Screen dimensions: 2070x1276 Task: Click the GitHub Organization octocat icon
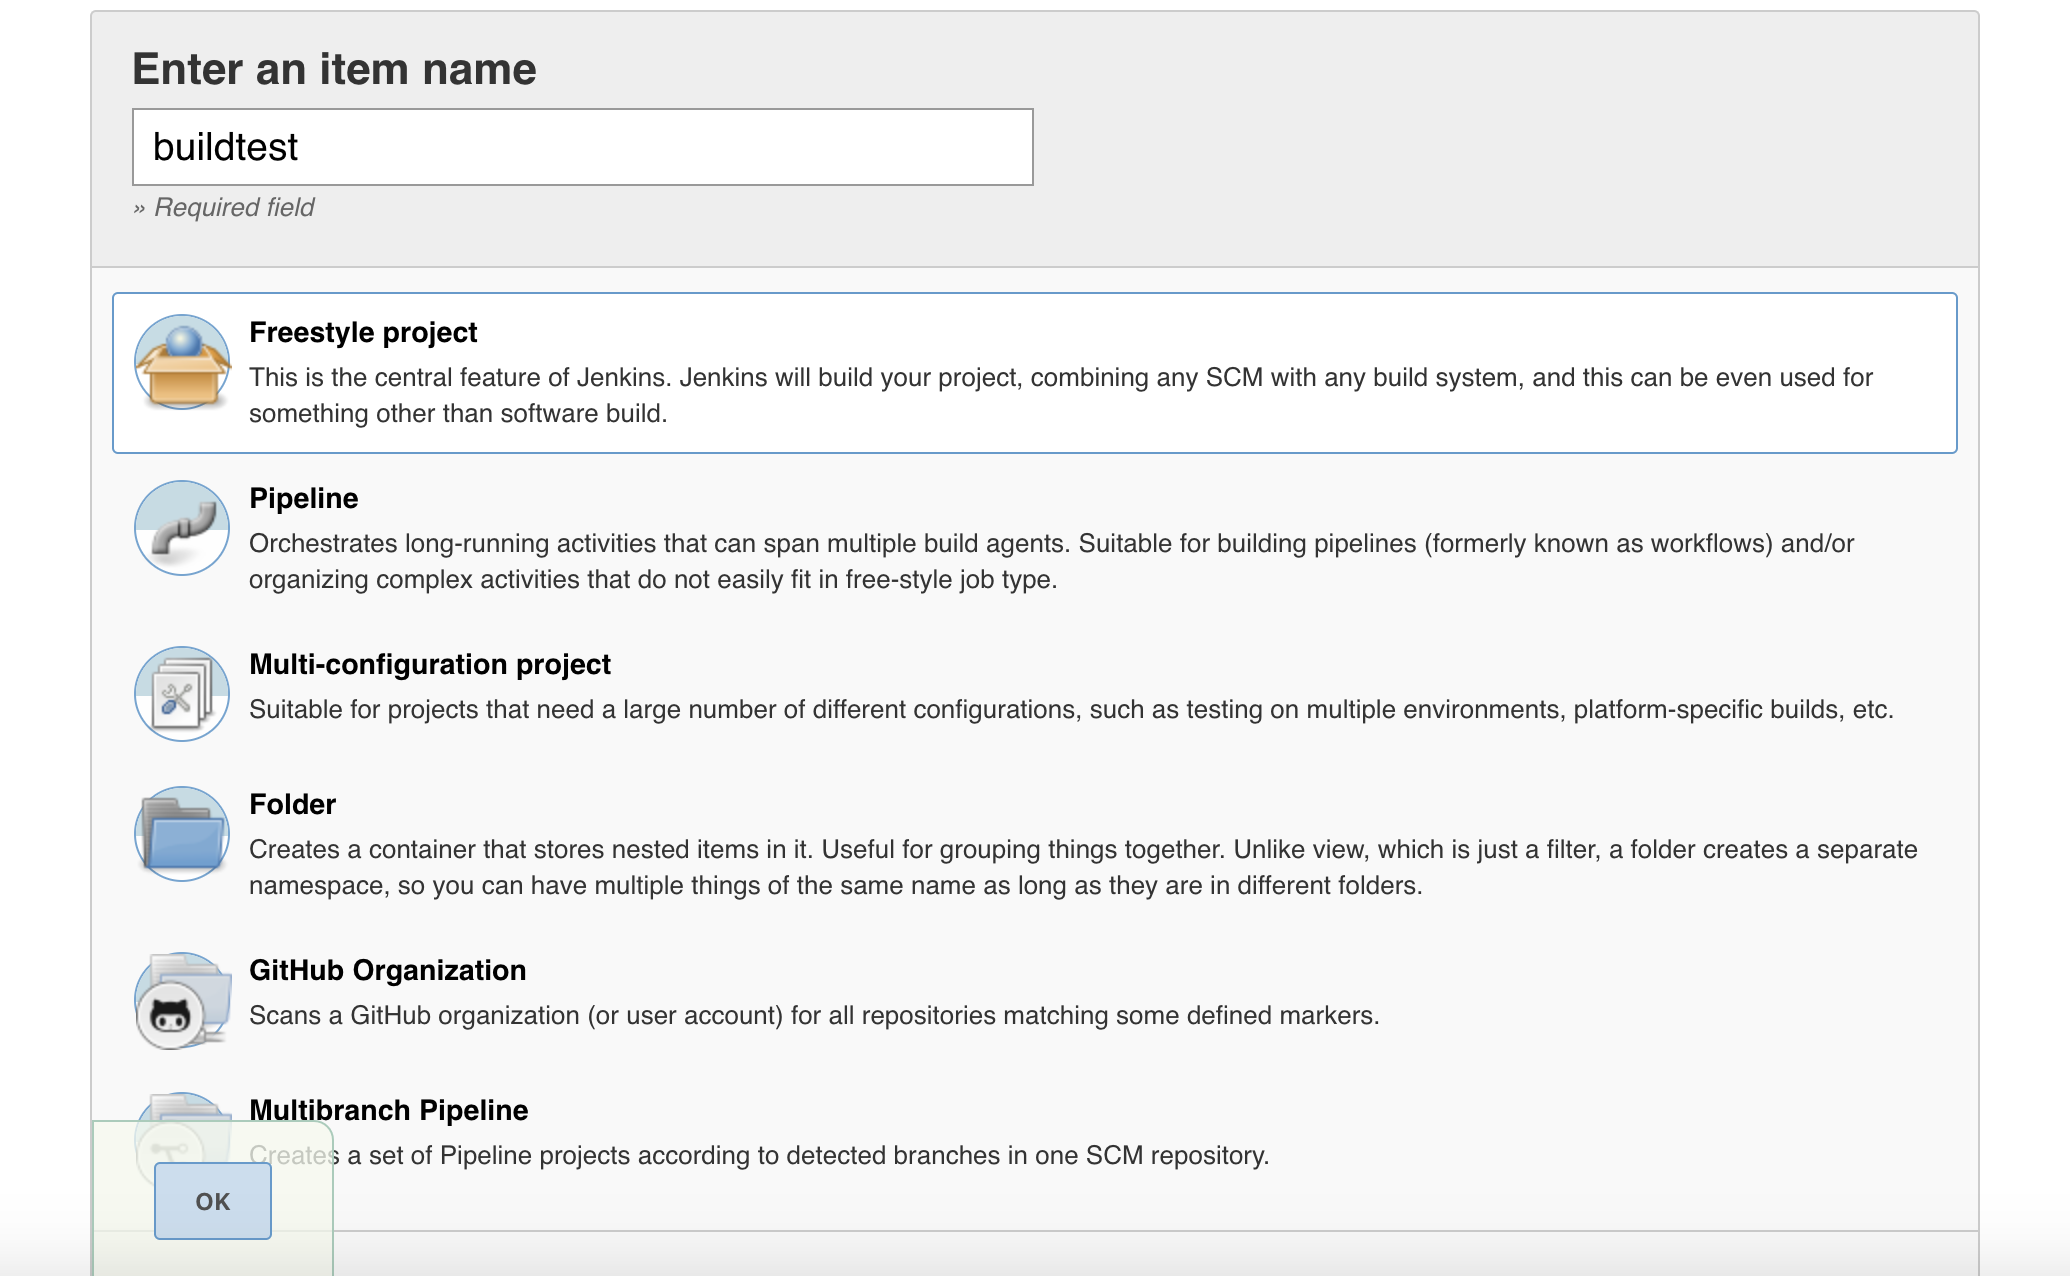(182, 1000)
